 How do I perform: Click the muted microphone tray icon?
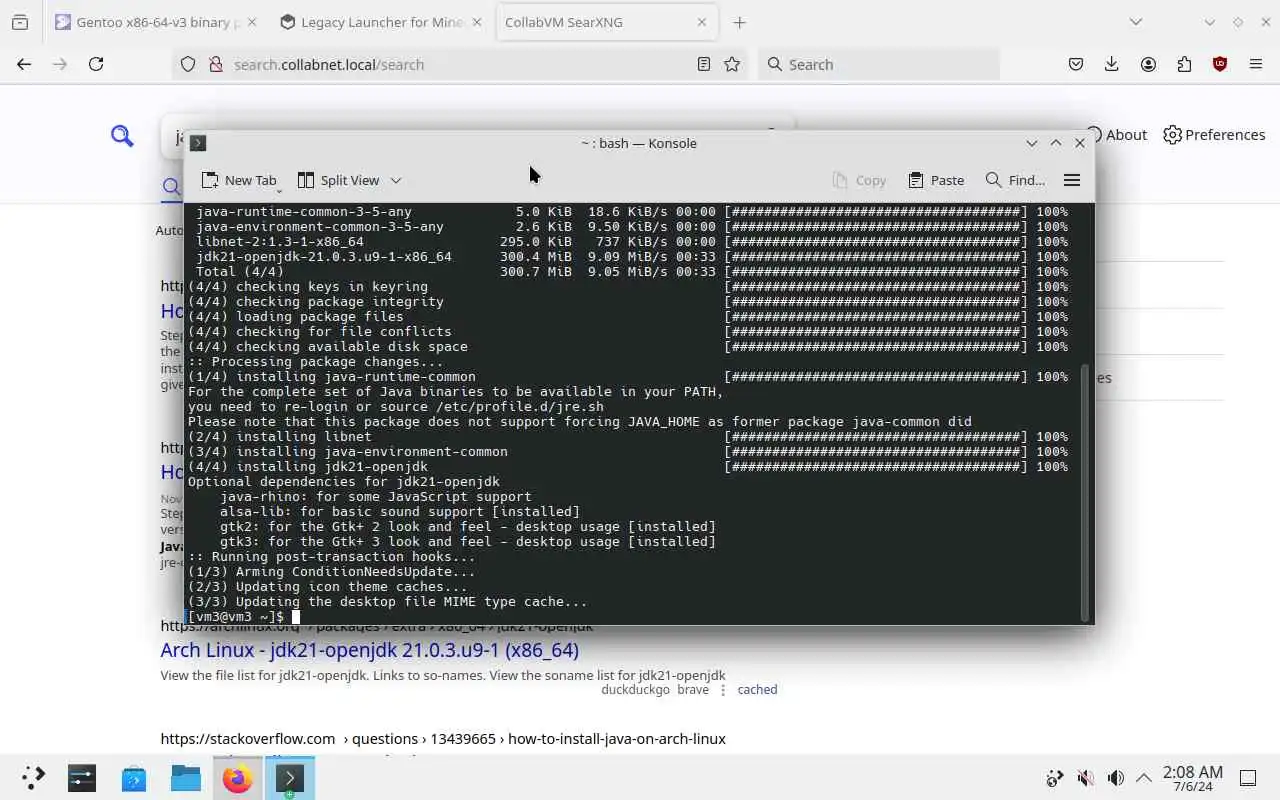coord(1085,778)
